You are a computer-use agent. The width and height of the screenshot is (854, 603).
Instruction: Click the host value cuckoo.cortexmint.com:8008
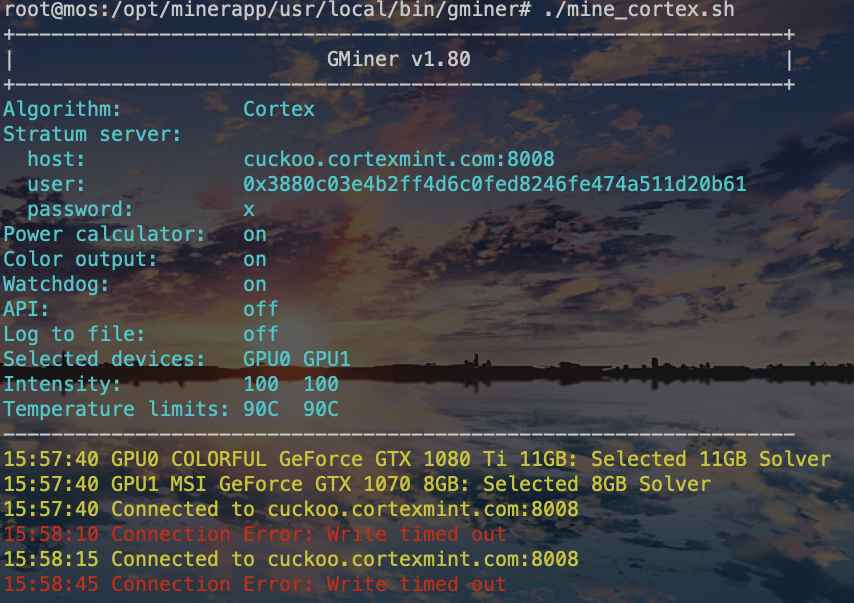coord(399,159)
